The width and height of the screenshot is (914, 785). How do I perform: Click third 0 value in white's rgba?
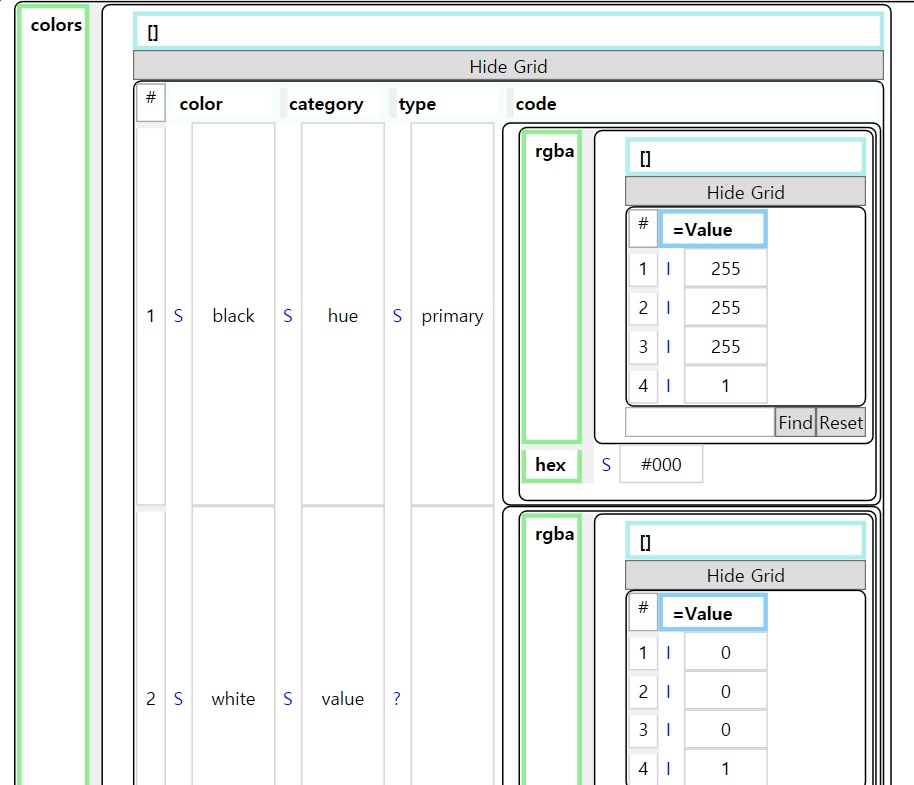tap(725, 730)
